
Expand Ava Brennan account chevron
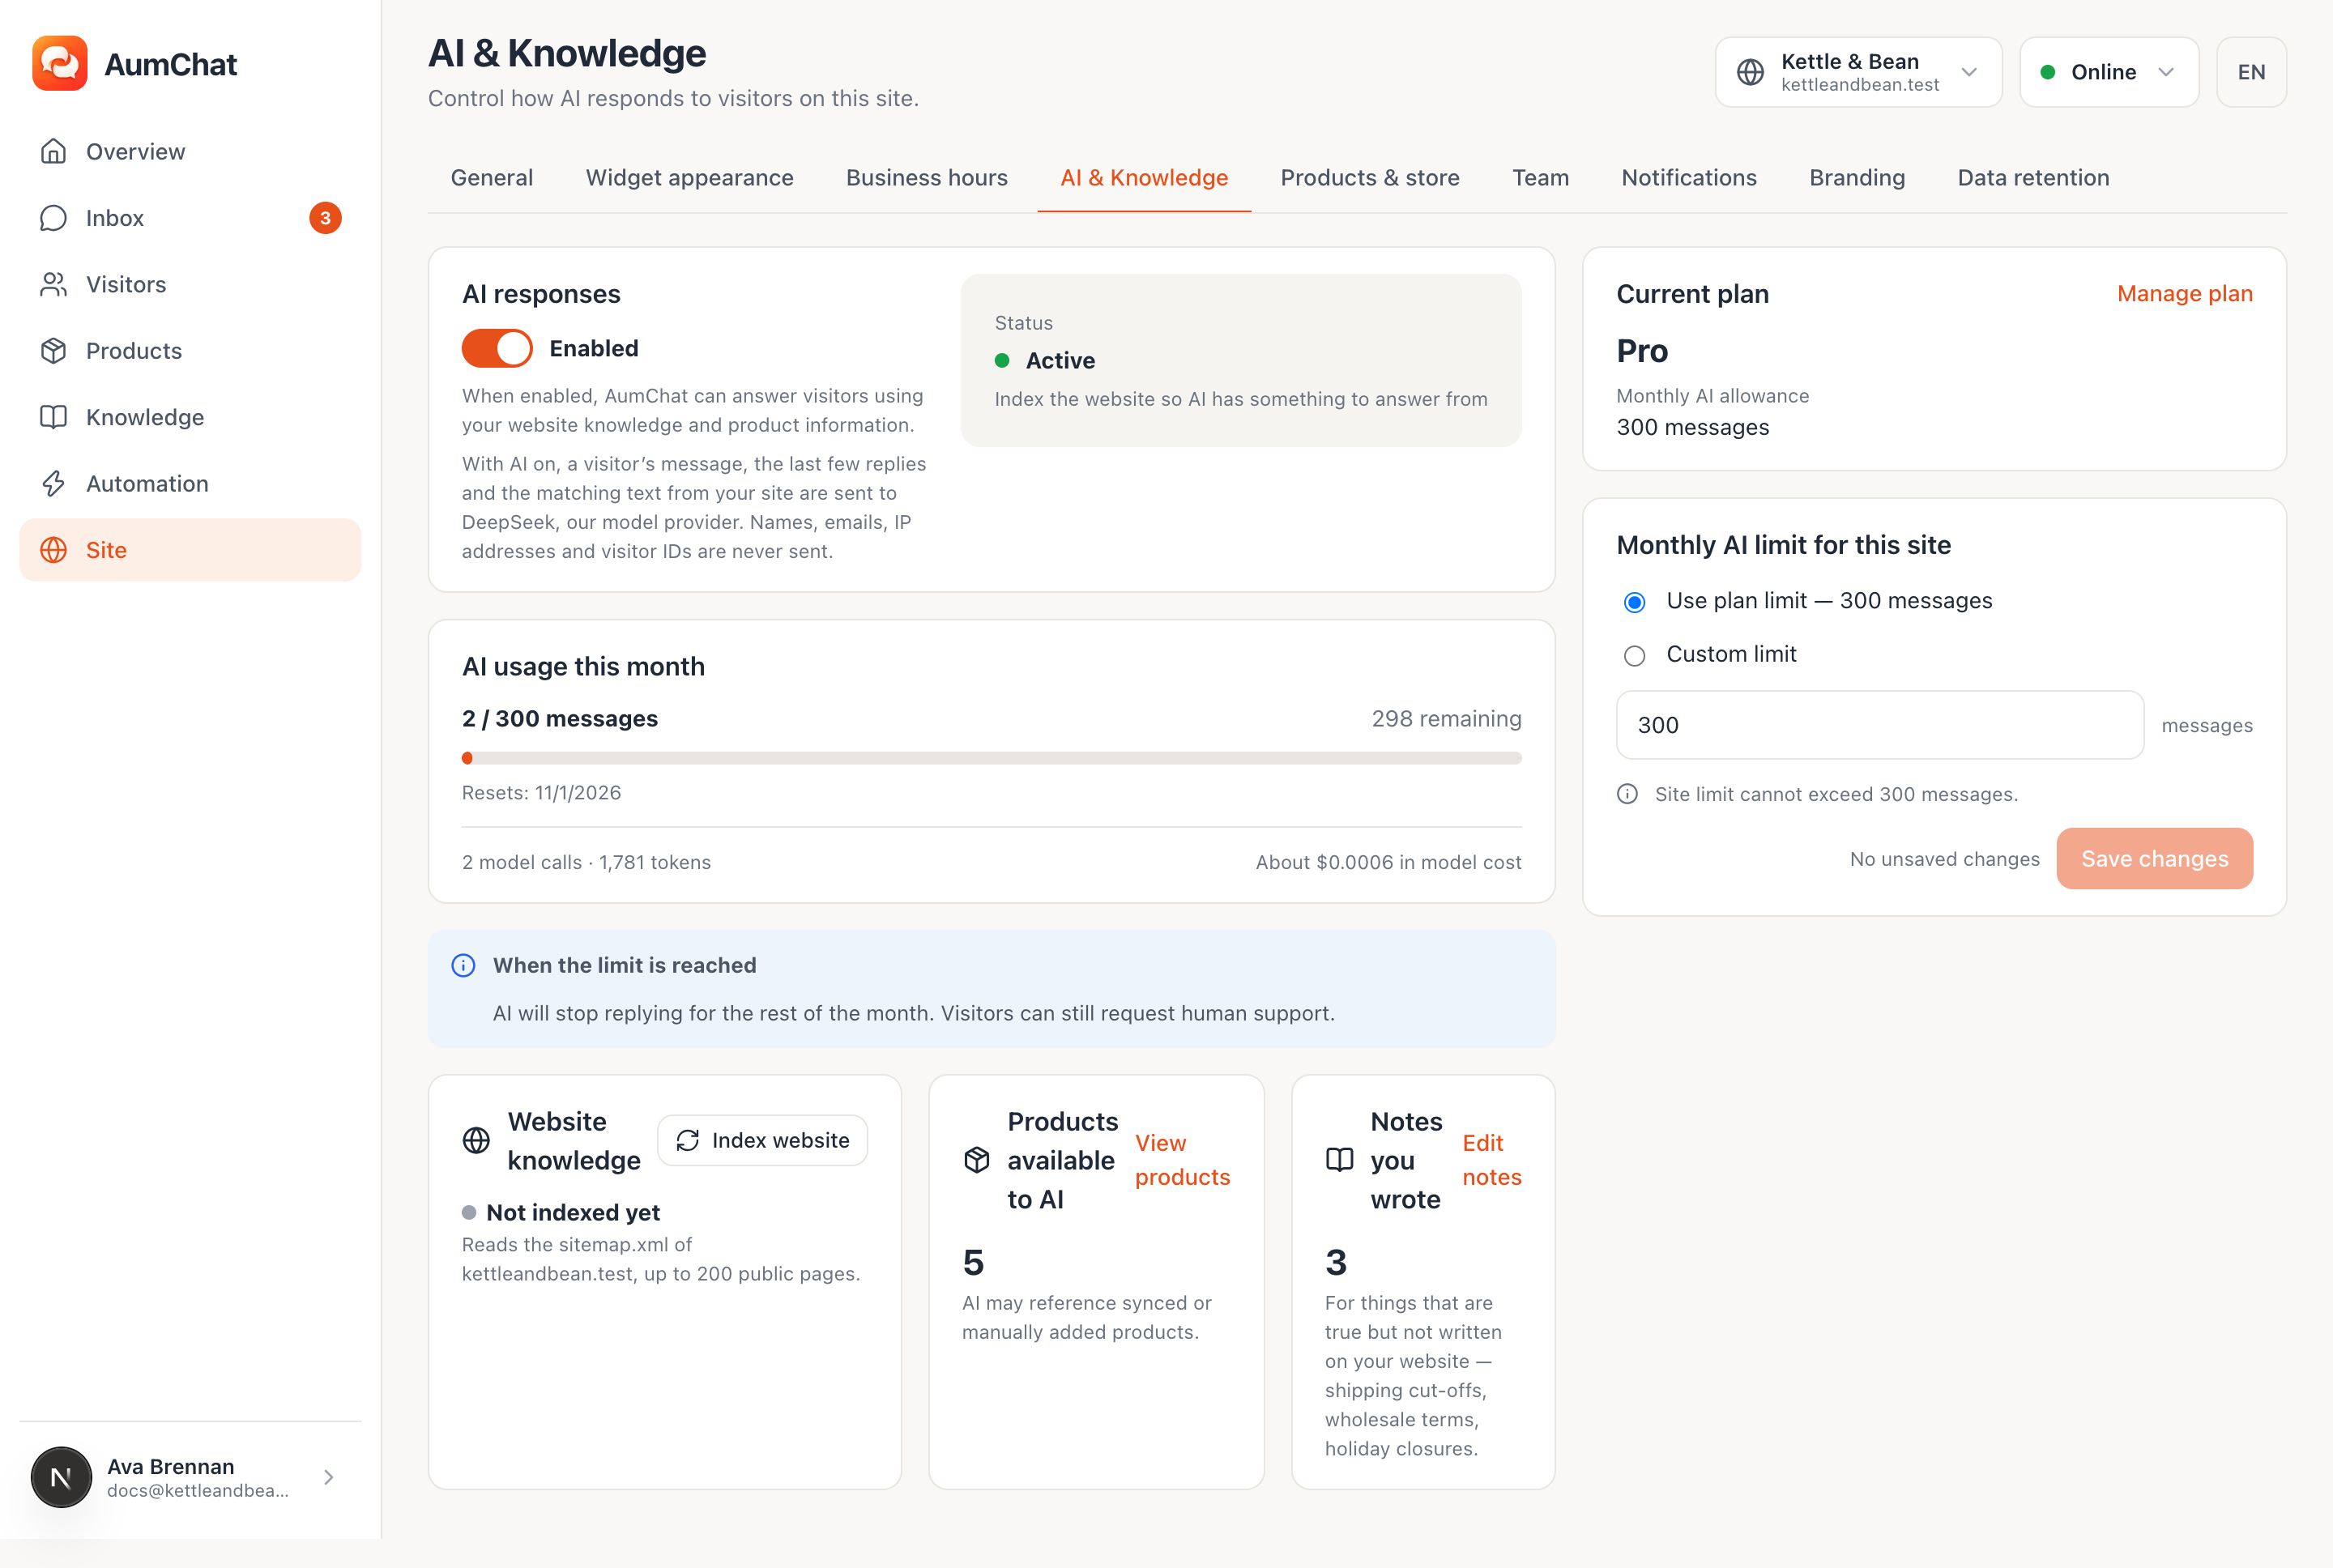[329, 1477]
